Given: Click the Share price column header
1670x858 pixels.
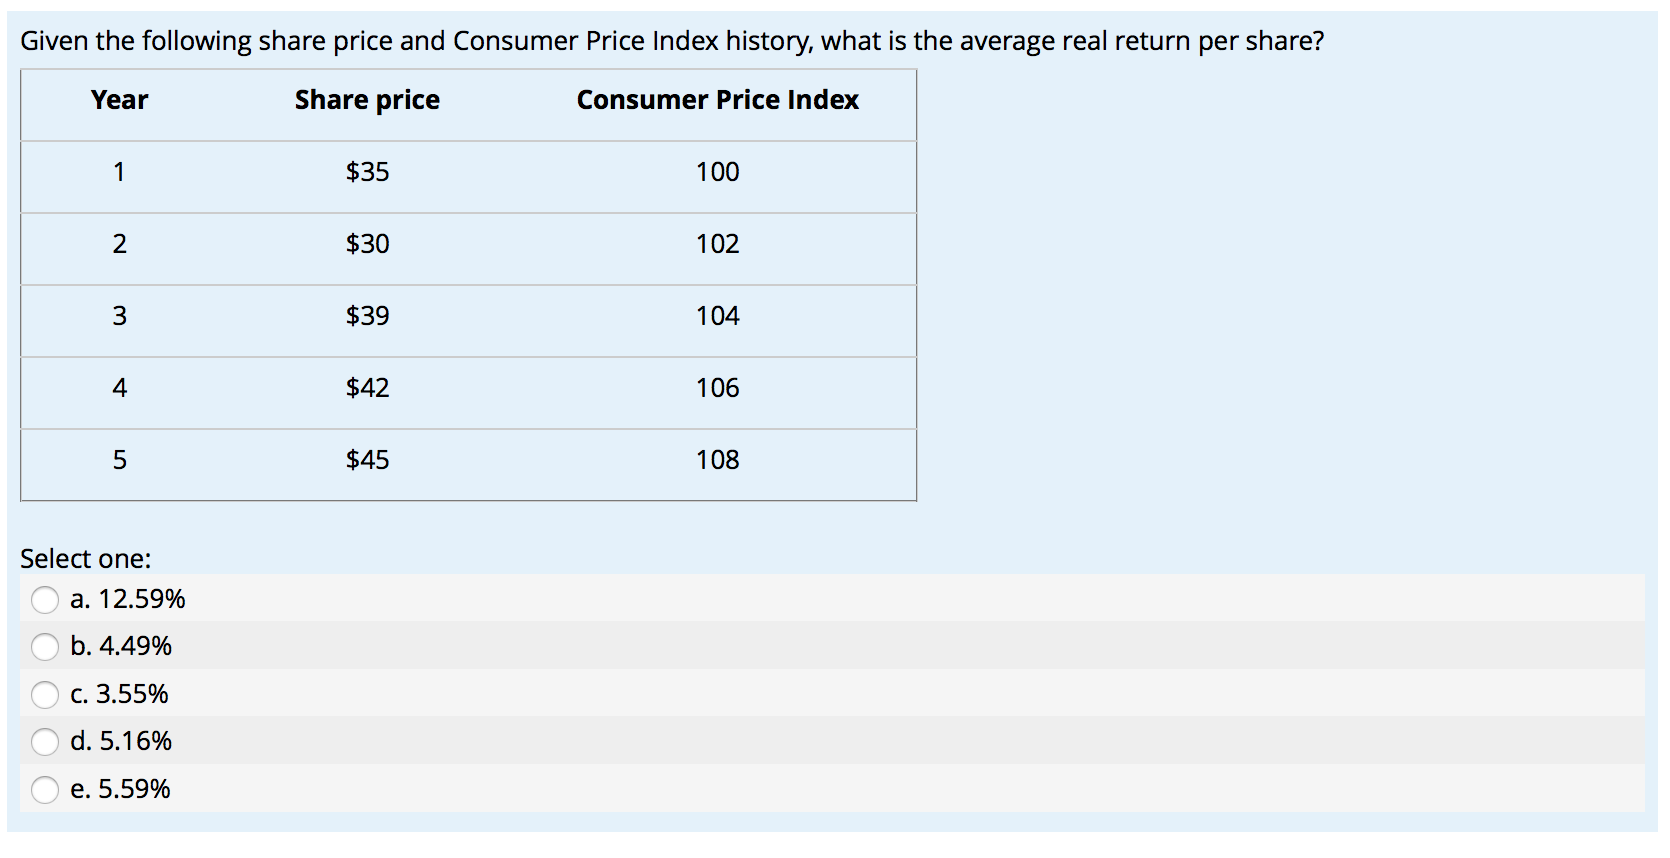Looking at the screenshot, I should pyautogui.click(x=366, y=99).
